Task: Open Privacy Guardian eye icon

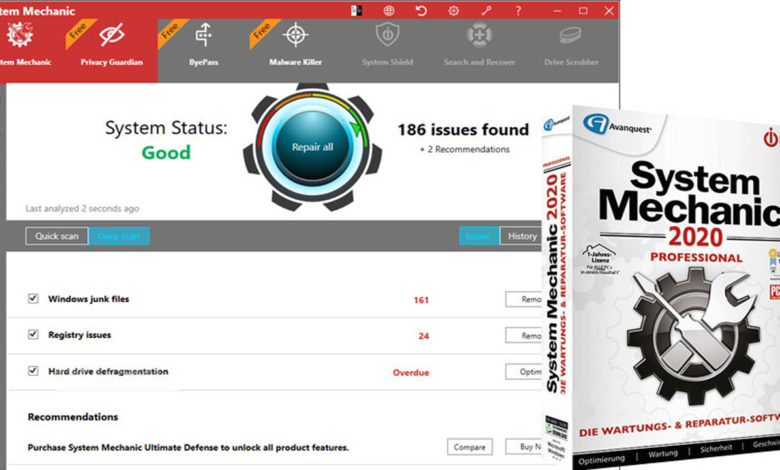Action: (x=111, y=35)
